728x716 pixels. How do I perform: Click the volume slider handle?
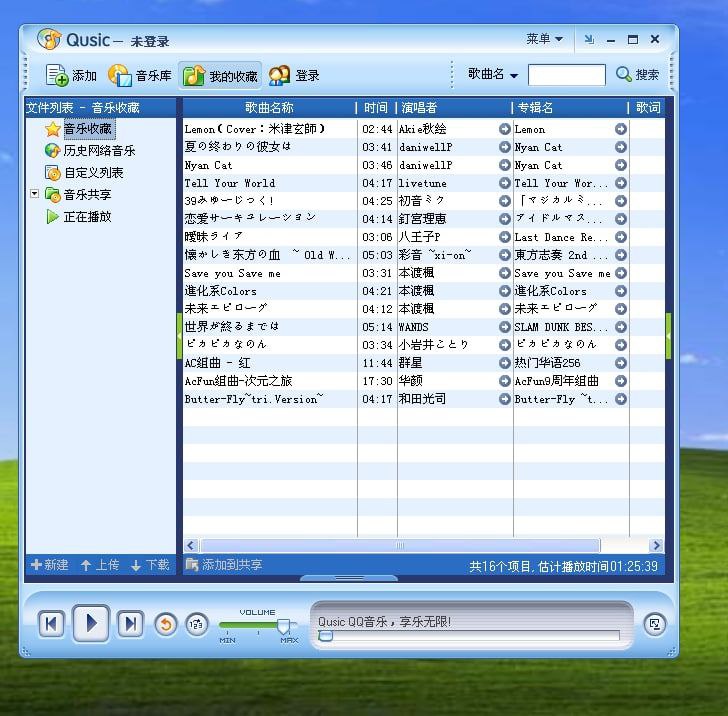[x=283, y=625]
